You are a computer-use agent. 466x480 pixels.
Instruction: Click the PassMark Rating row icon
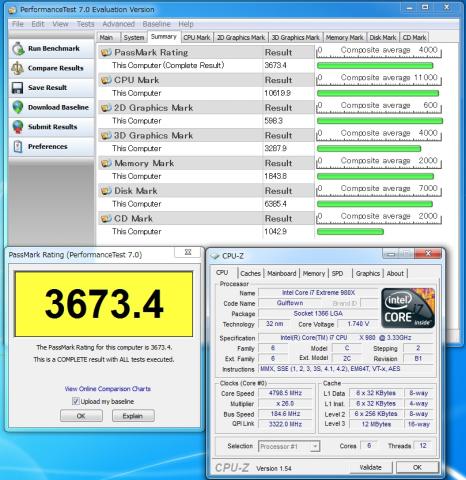click(x=106, y=53)
